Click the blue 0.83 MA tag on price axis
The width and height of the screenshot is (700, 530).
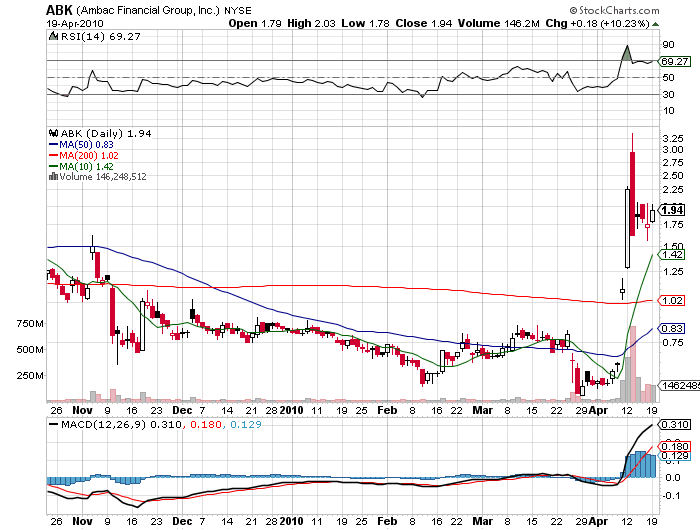coord(672,329)
